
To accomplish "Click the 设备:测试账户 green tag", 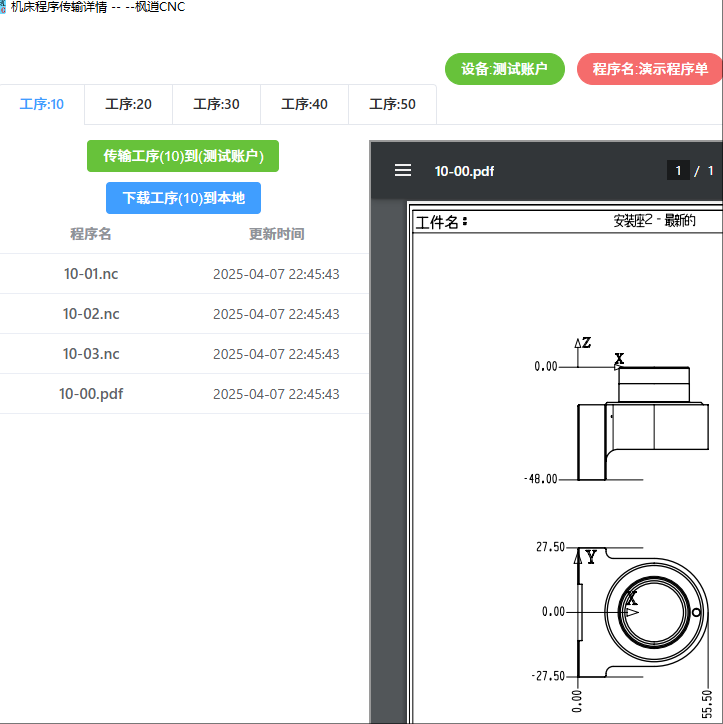I will tap(504, 69).
